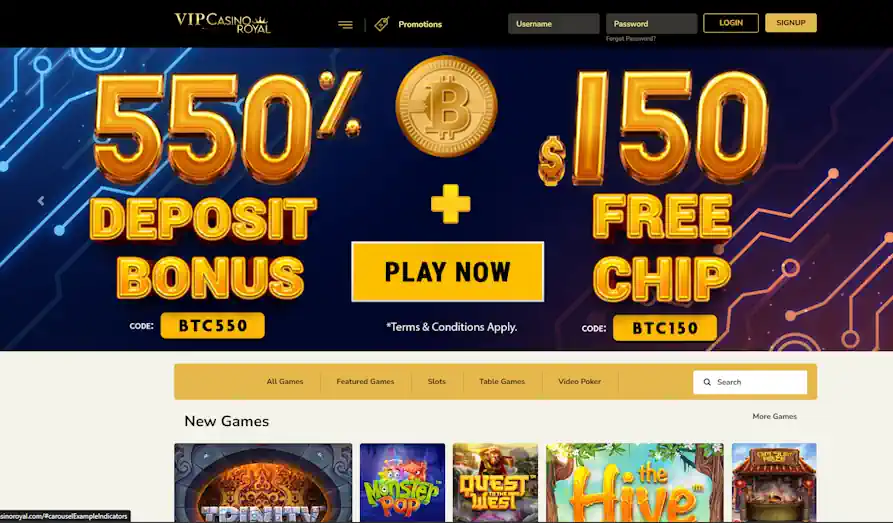Click the promotions tag icon
The image size is (893, 523).
point(382,24)
